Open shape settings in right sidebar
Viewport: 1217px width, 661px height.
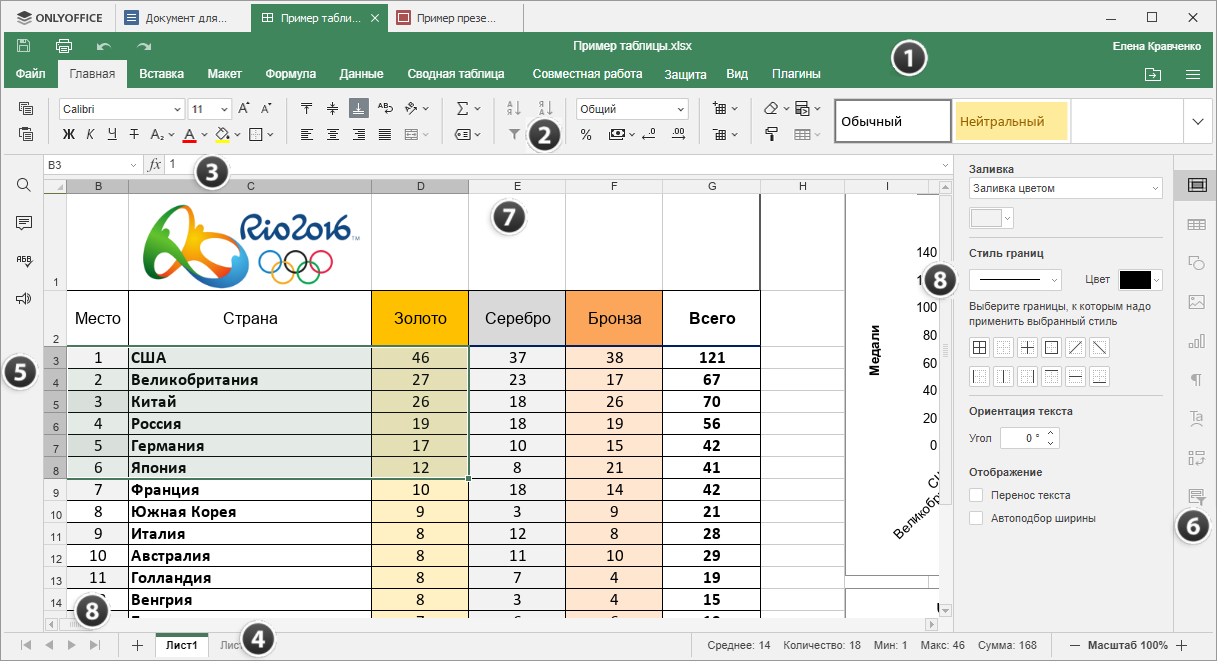[x=1195, y=263]
